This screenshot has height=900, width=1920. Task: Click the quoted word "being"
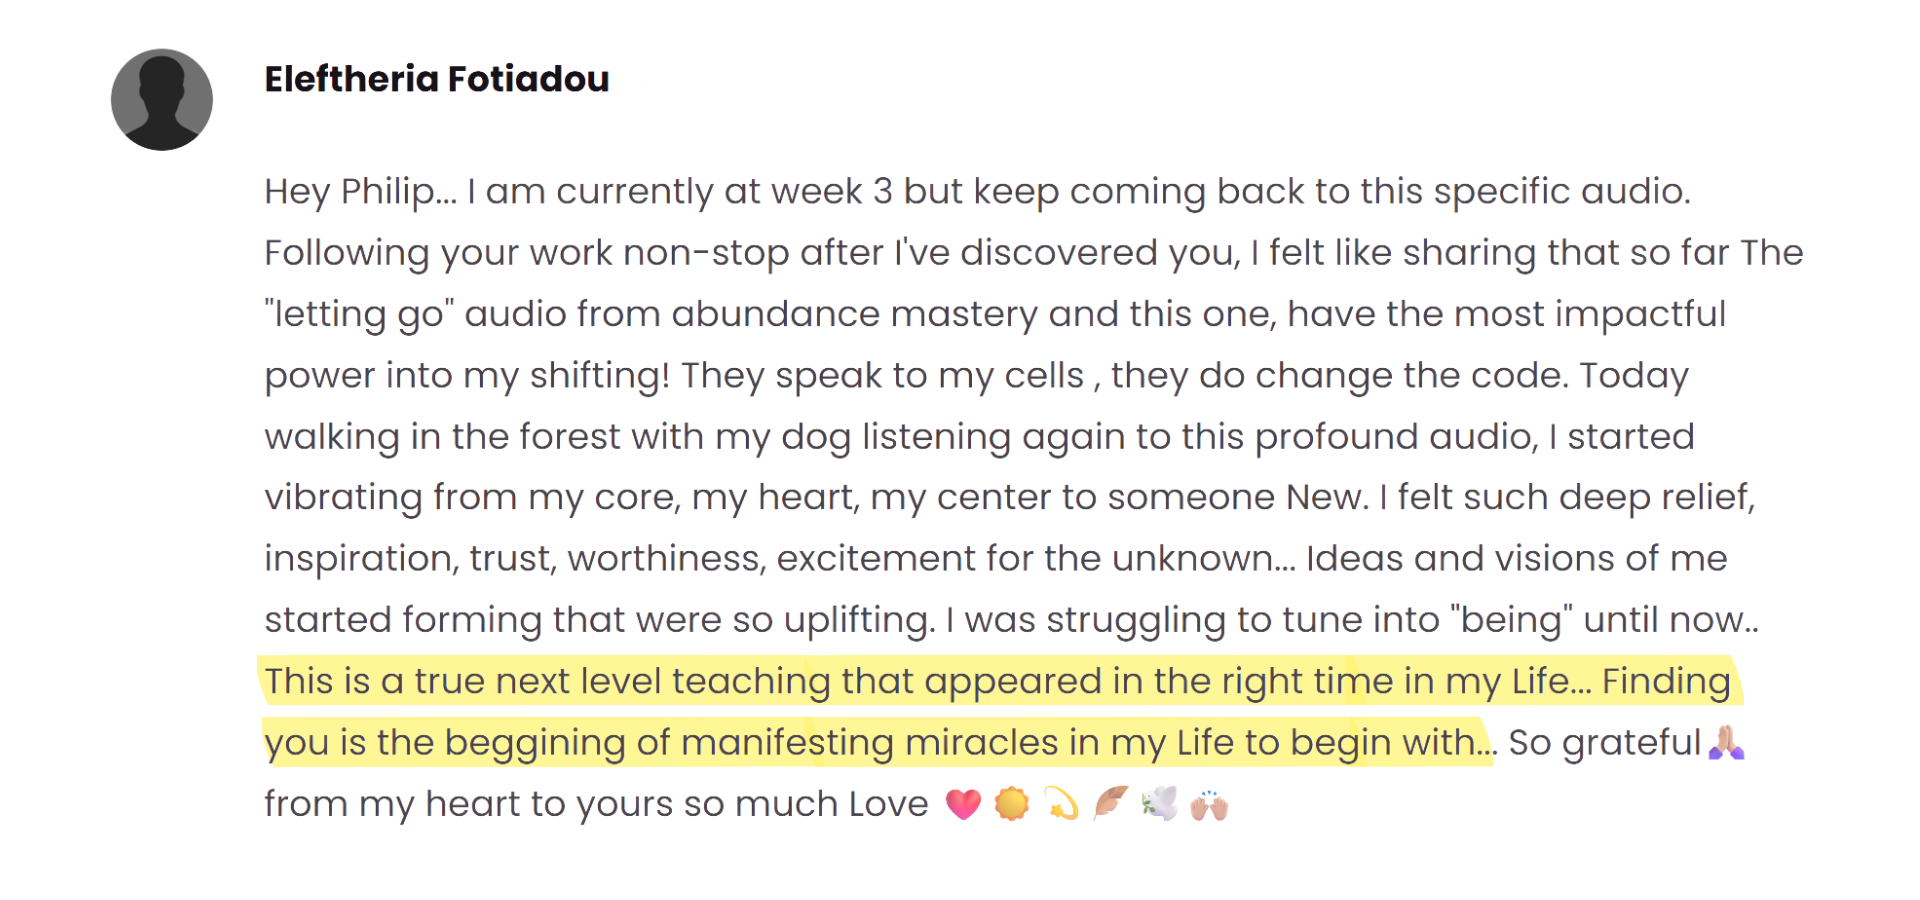(1510, 620)
